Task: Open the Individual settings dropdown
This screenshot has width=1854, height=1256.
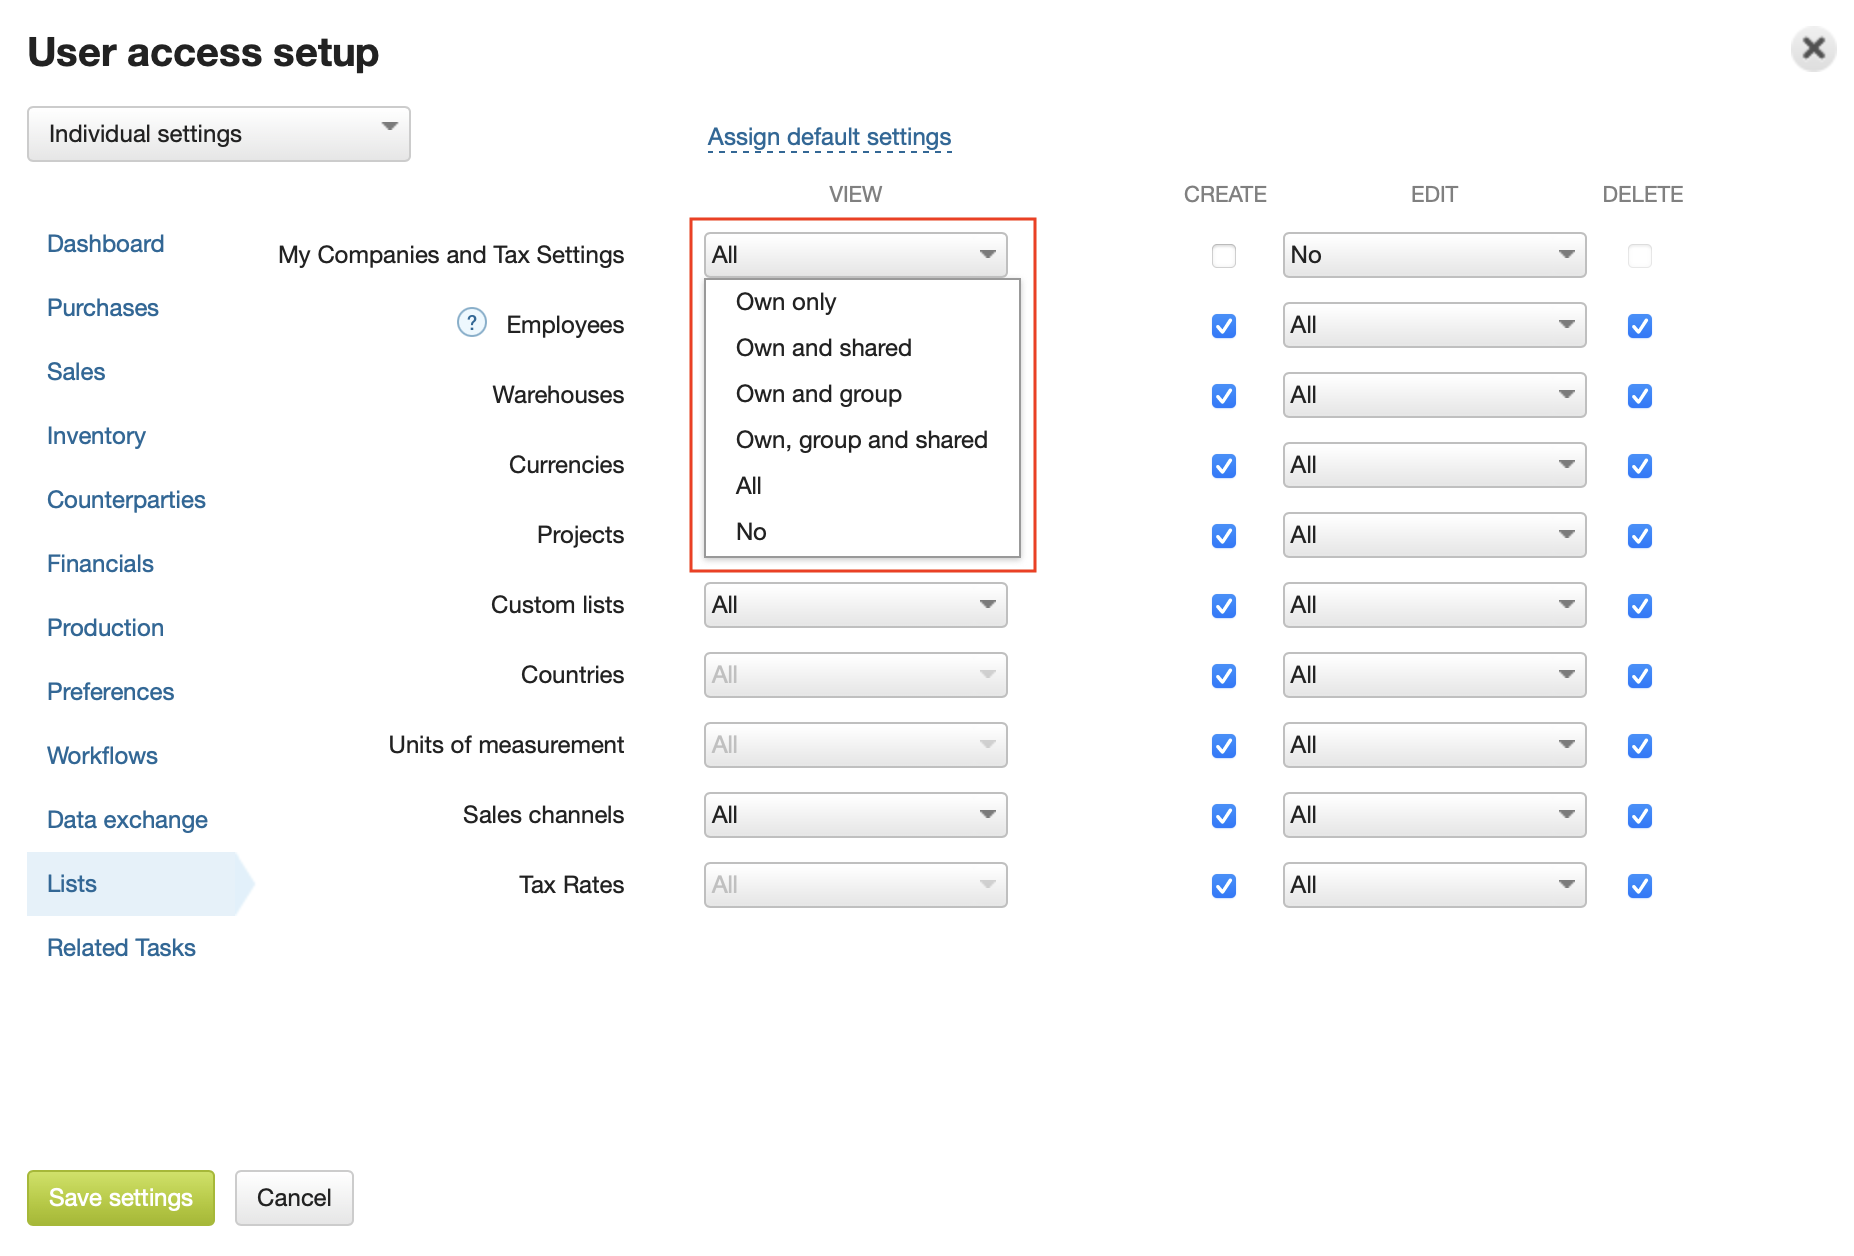Action: click(219, 134)
